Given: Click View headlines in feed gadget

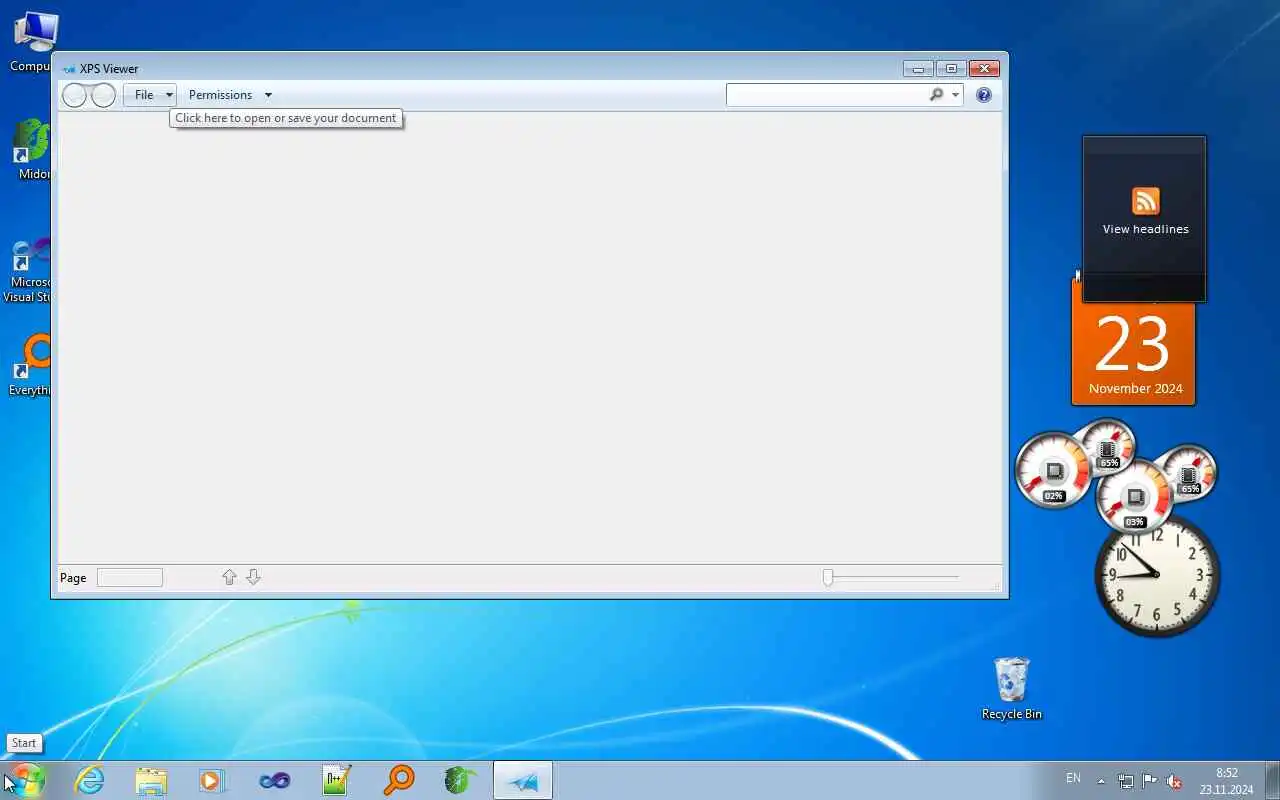Looking at the screenshot, I should 1146,229.
